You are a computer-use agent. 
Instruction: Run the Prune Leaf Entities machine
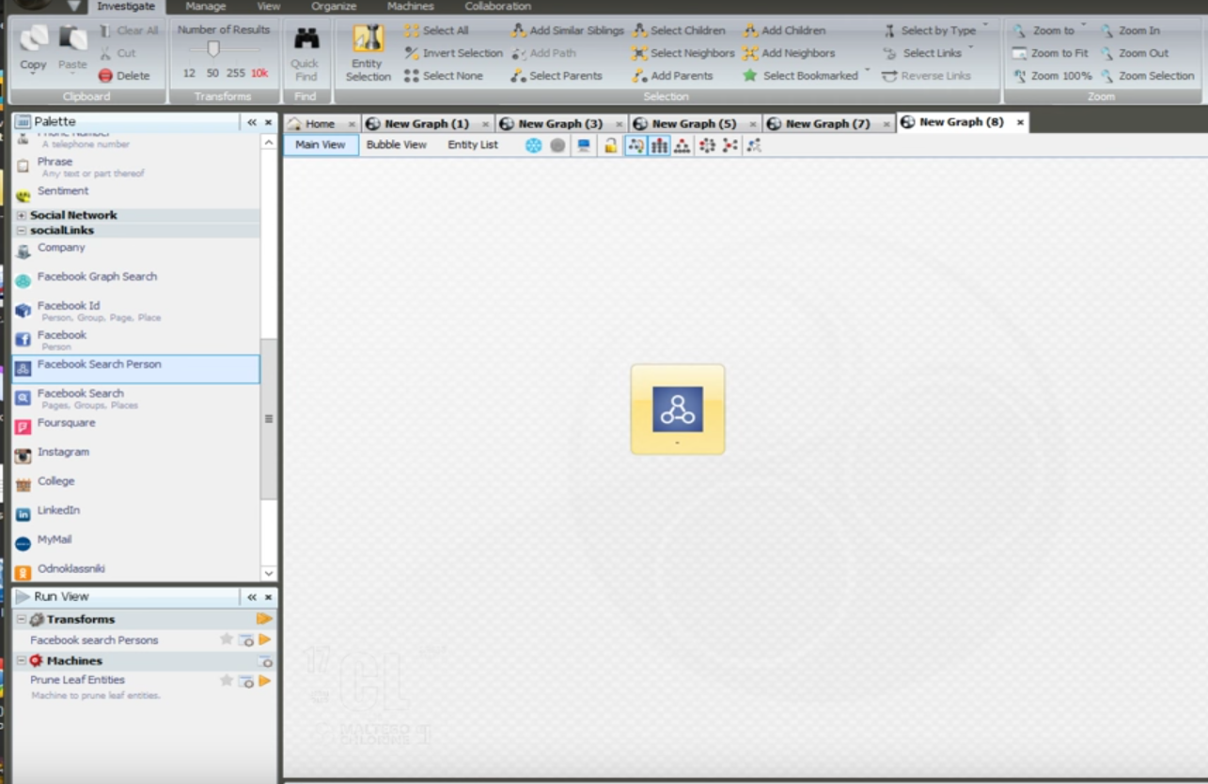click(x=265, y=681)
